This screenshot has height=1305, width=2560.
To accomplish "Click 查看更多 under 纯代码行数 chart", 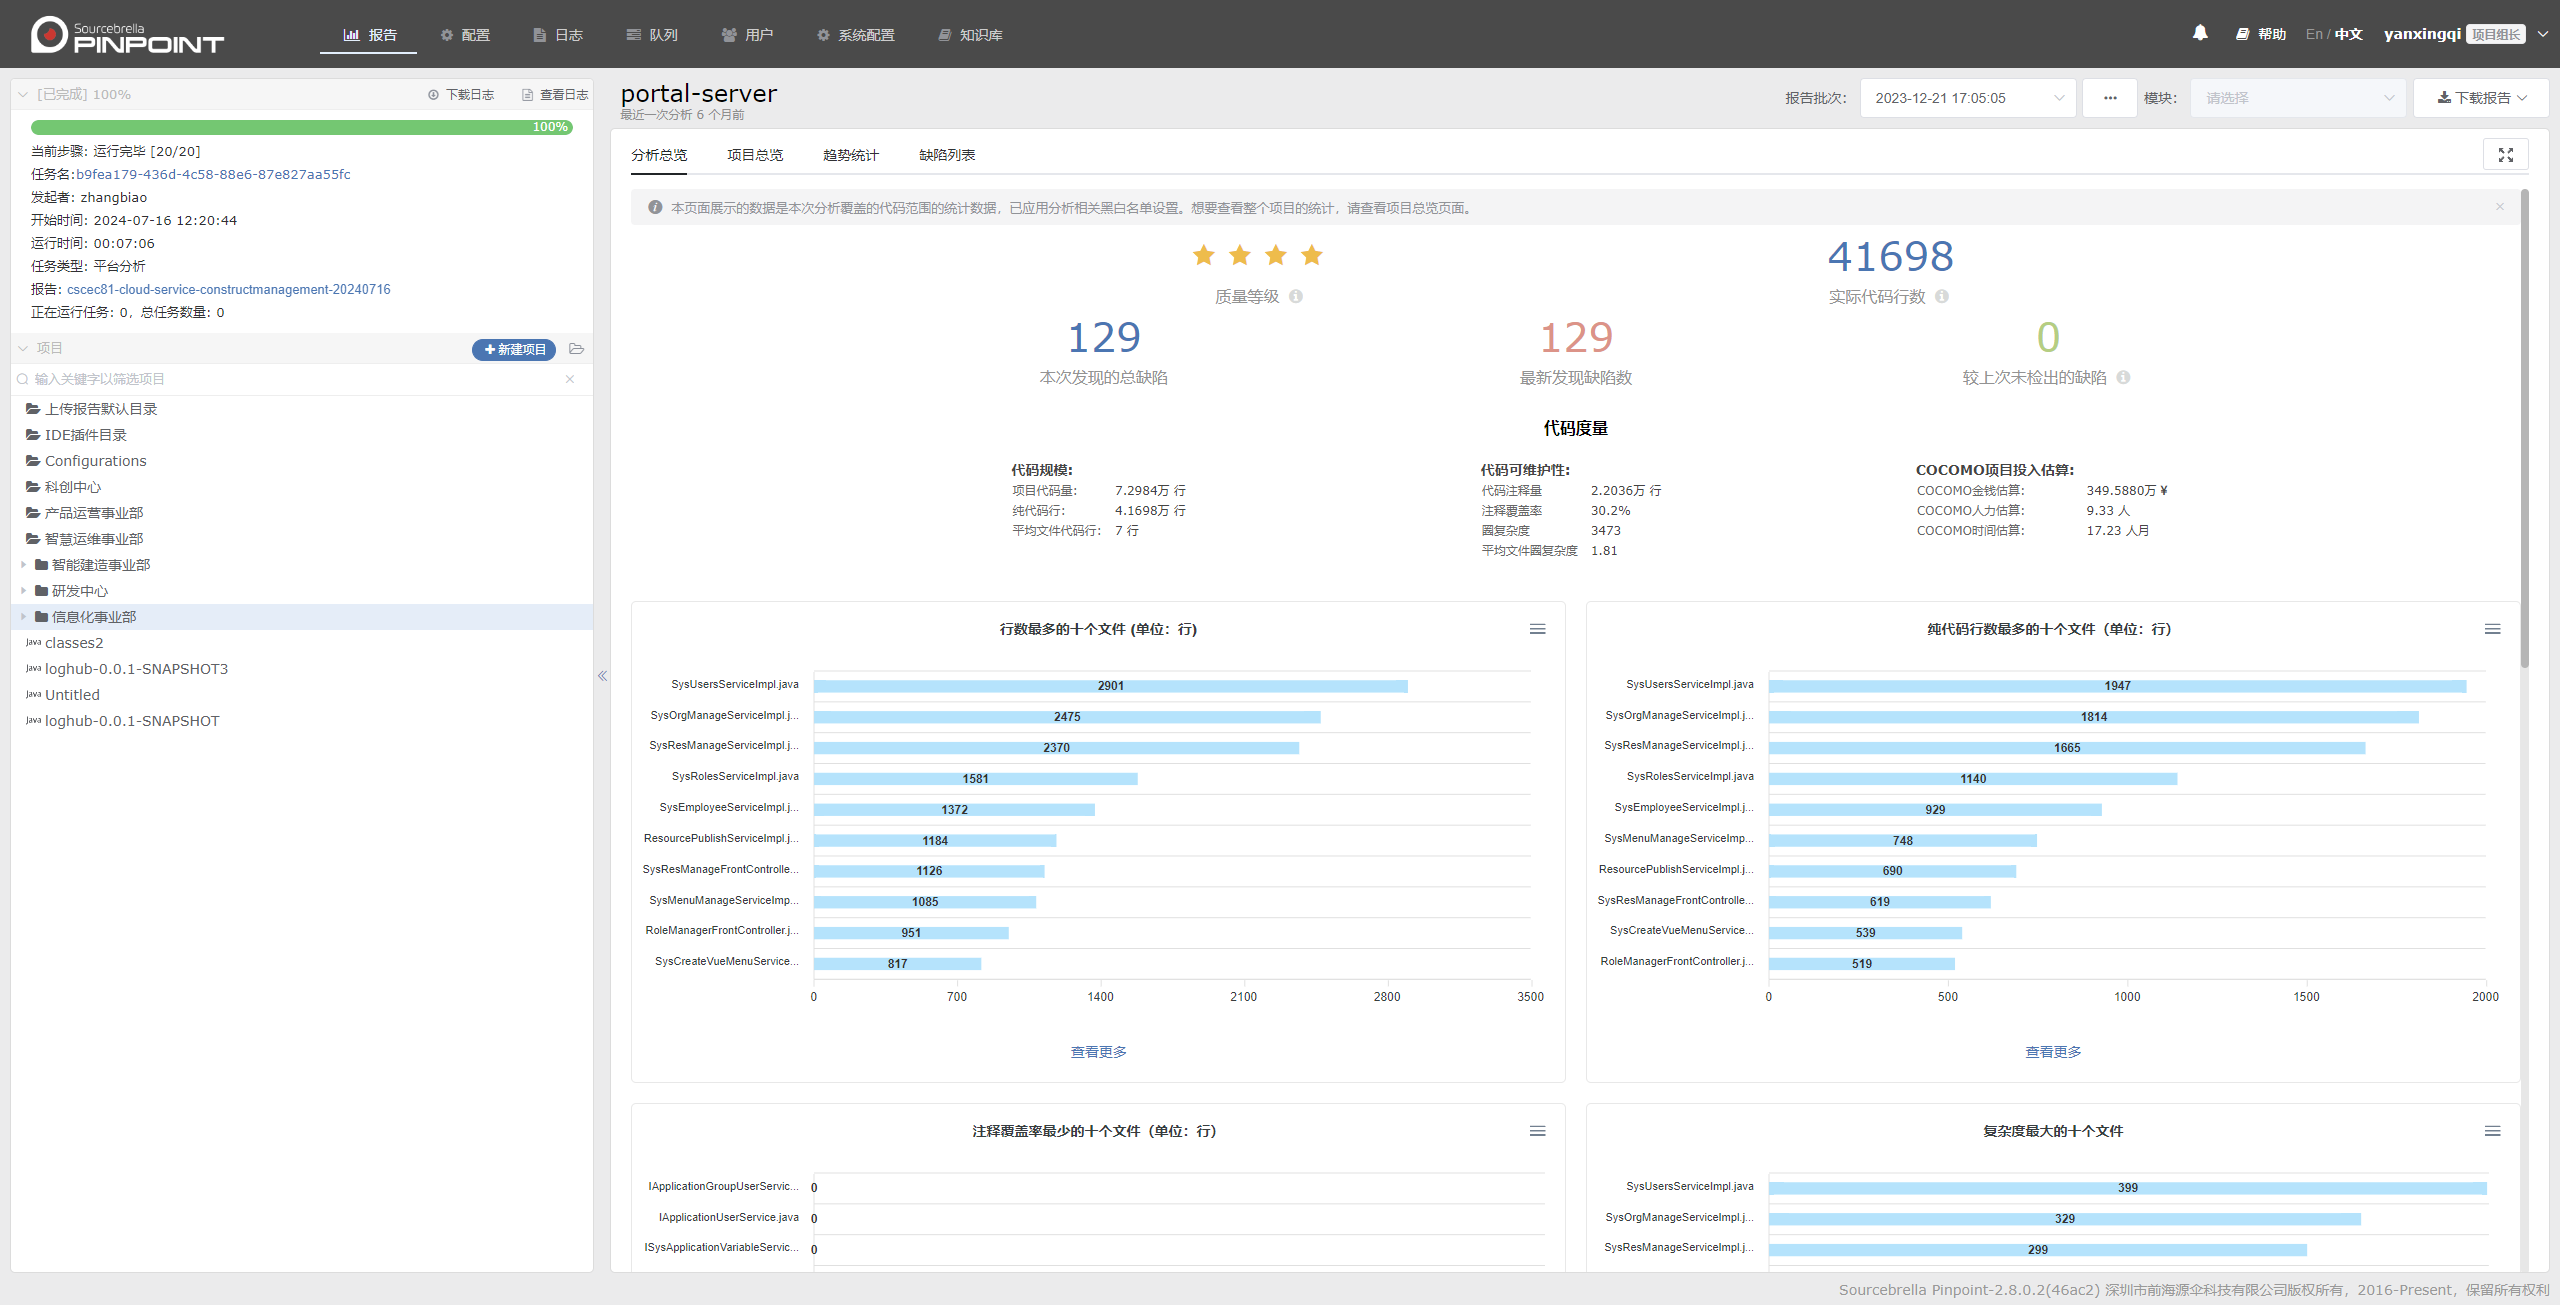I will [2052, 1052].
